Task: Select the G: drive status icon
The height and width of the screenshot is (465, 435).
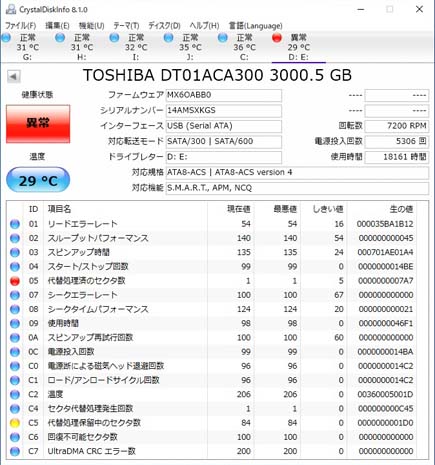Action: click(x=6, y=38)
